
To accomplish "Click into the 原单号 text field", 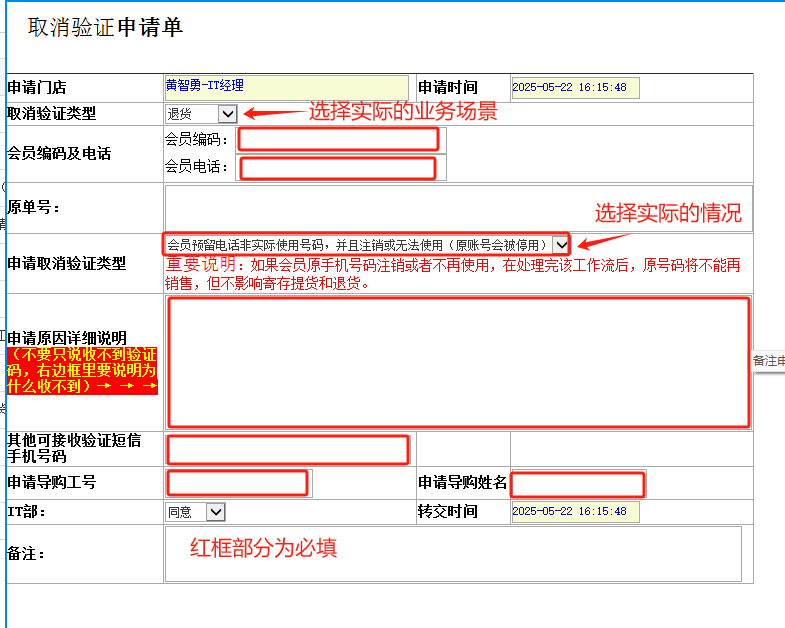I will pos(458,208).
